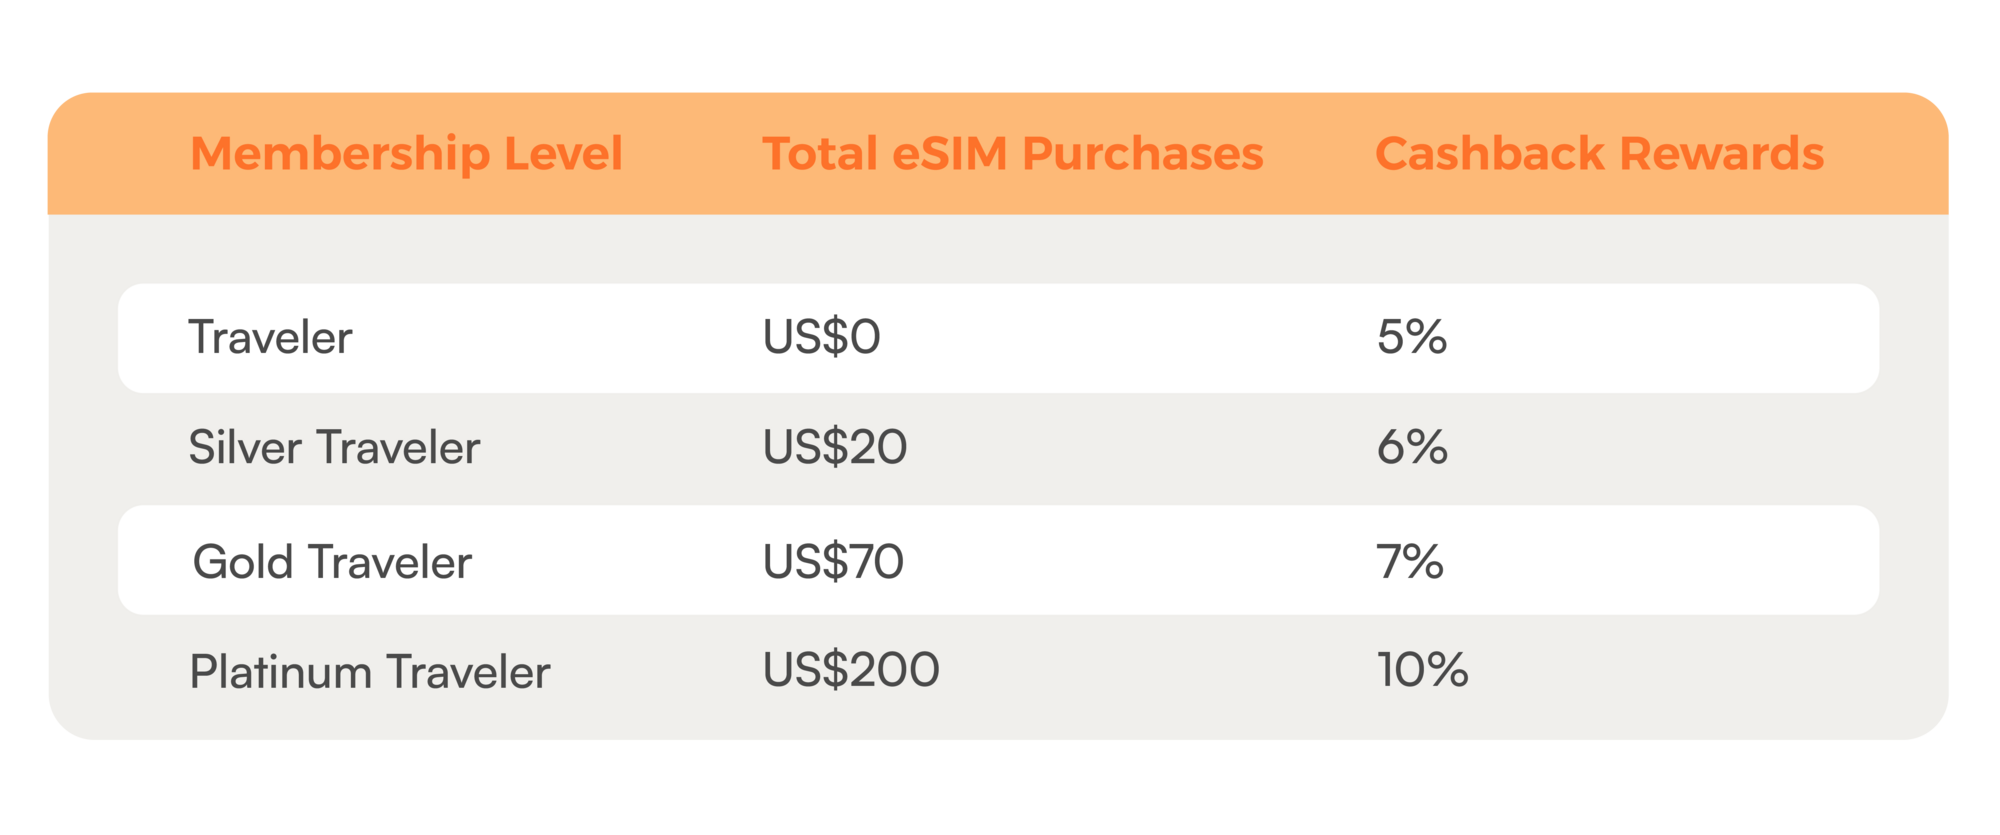Click the 6% cashback value
The width and height of the screenshot is (2000, 835).
point(1411,447)
